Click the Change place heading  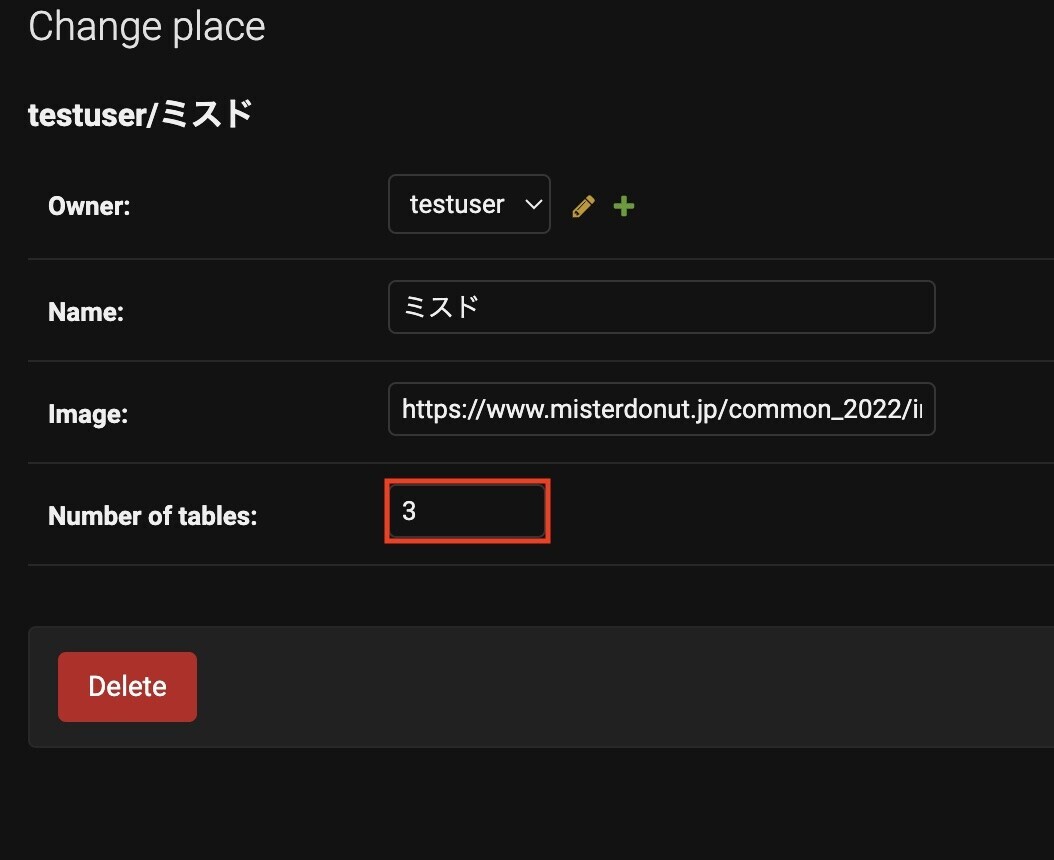click(x=147, y=27)
